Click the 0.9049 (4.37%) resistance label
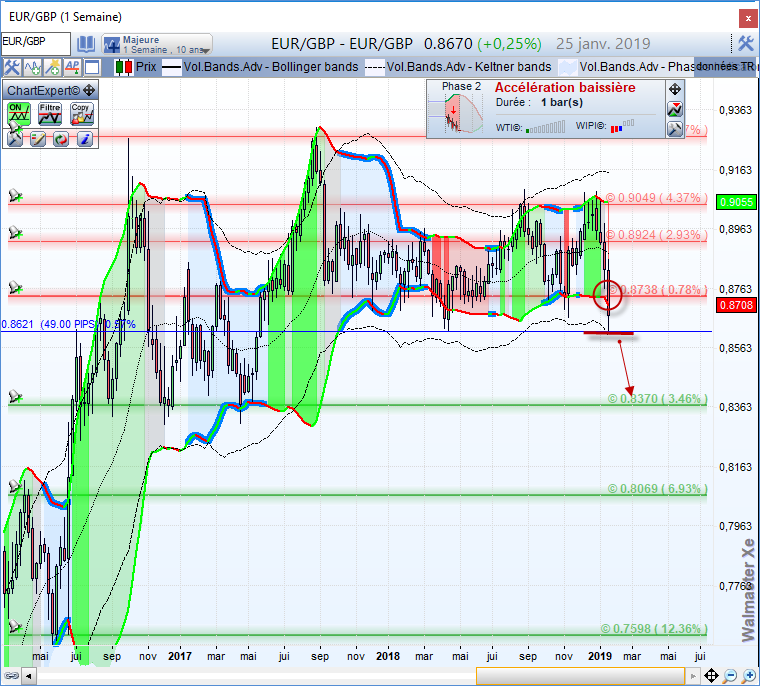This screenshot has width=760, height=686. click(x=656, y=198)
